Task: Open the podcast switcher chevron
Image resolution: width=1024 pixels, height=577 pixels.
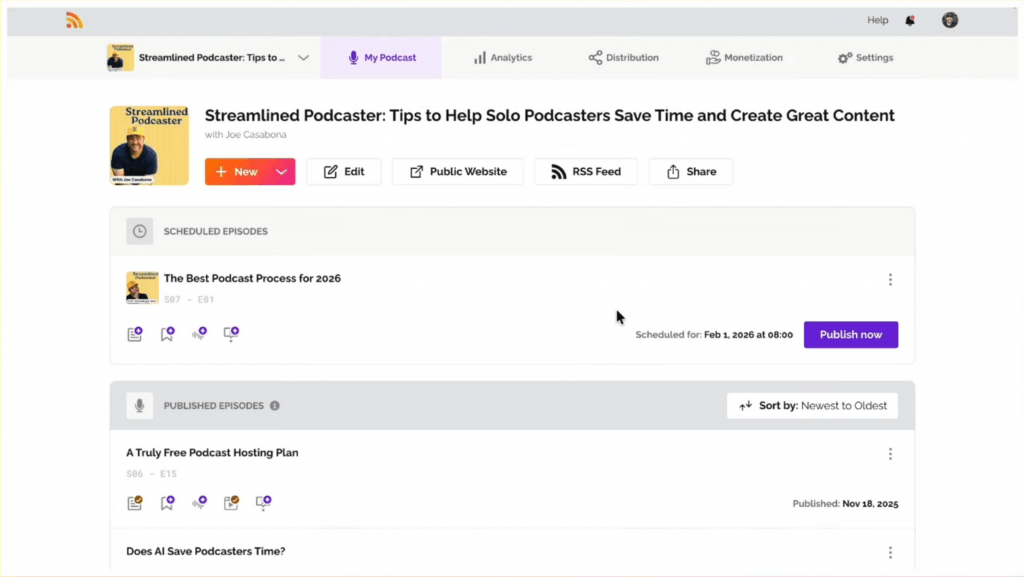Action: click(x=303, y=57)
